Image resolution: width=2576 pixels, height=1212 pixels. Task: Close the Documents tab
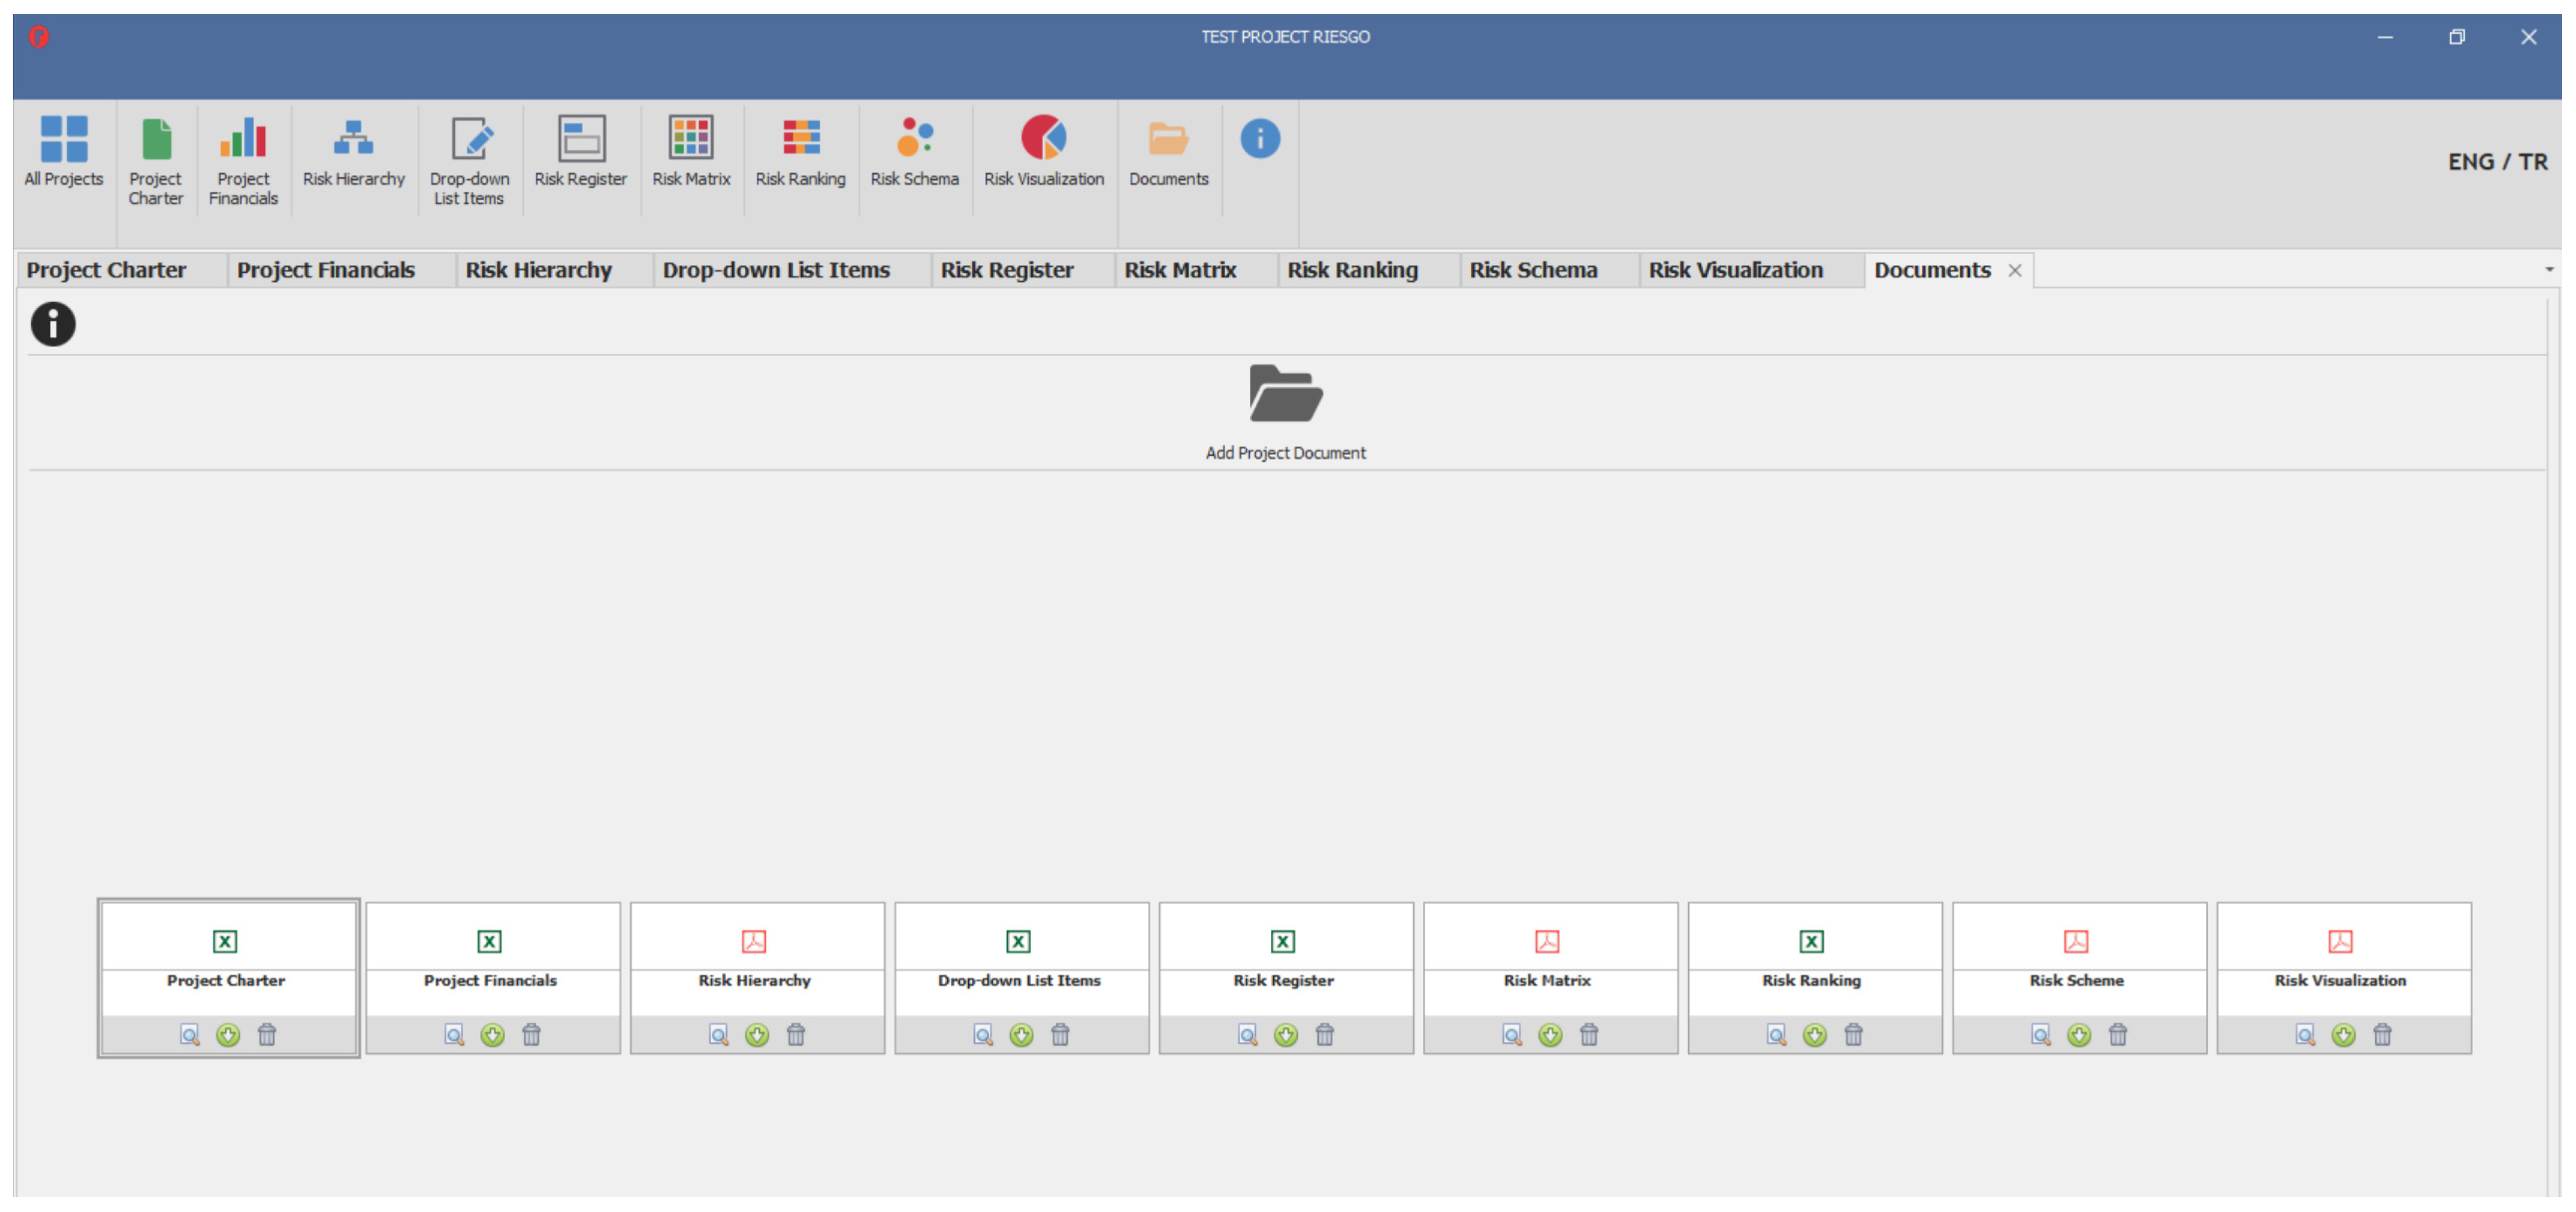pyautogui.click(x=2015, y=271)
